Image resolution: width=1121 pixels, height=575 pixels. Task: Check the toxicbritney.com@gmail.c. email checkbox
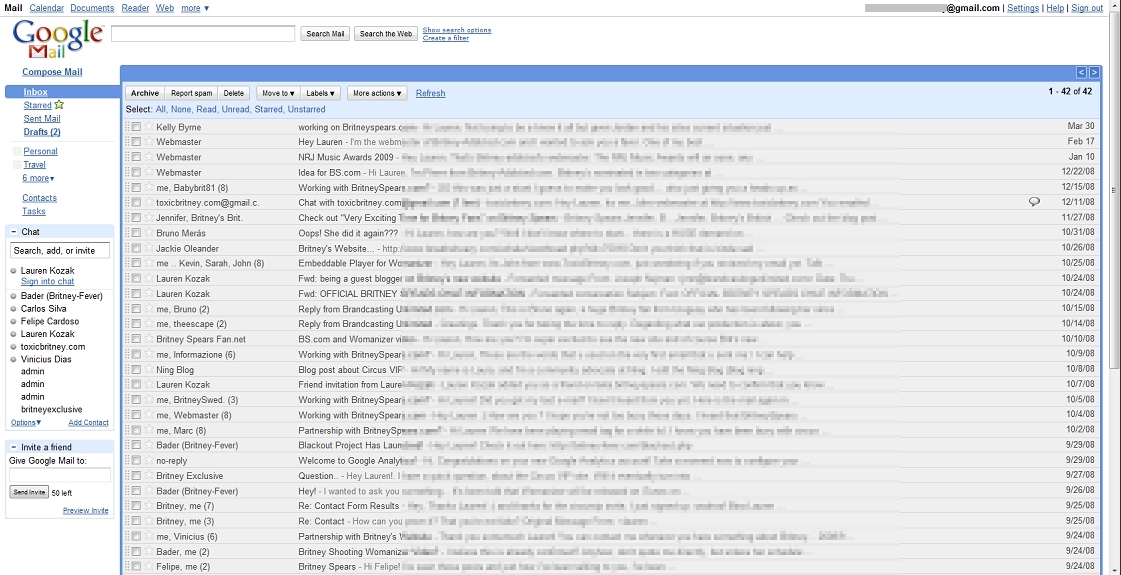tap(136, 202)
